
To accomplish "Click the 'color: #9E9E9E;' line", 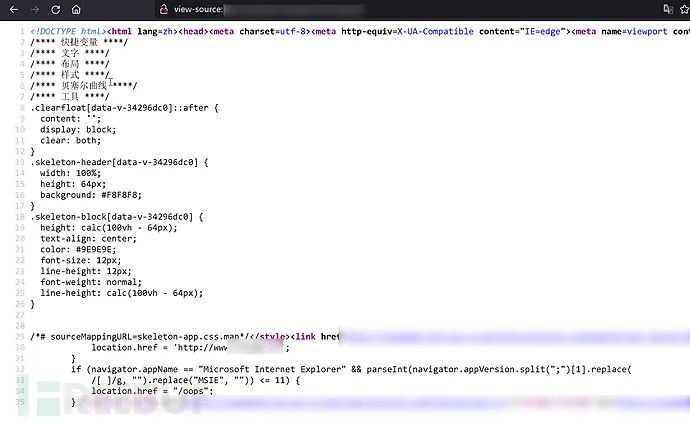I will [x=78, y=250].
